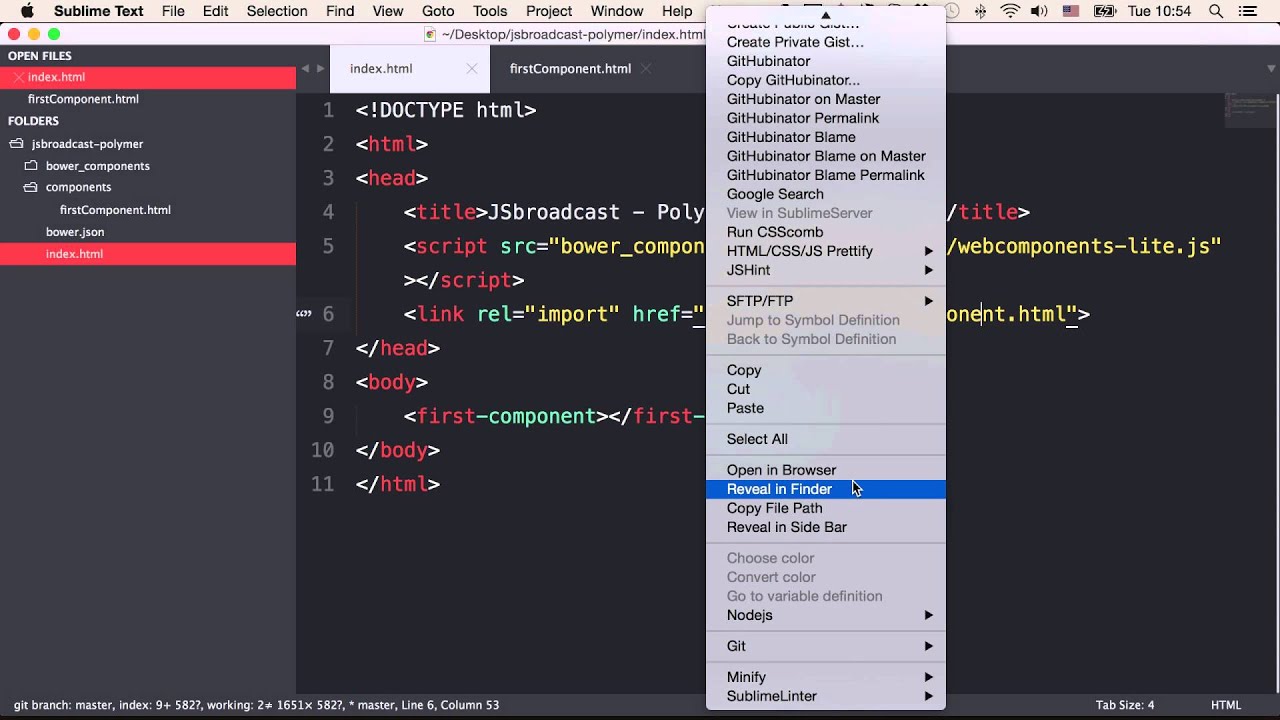Open the tab list dropdown arrow
The width and height of the screenshot is (1280, 720).
click(x=1271, y=69)
